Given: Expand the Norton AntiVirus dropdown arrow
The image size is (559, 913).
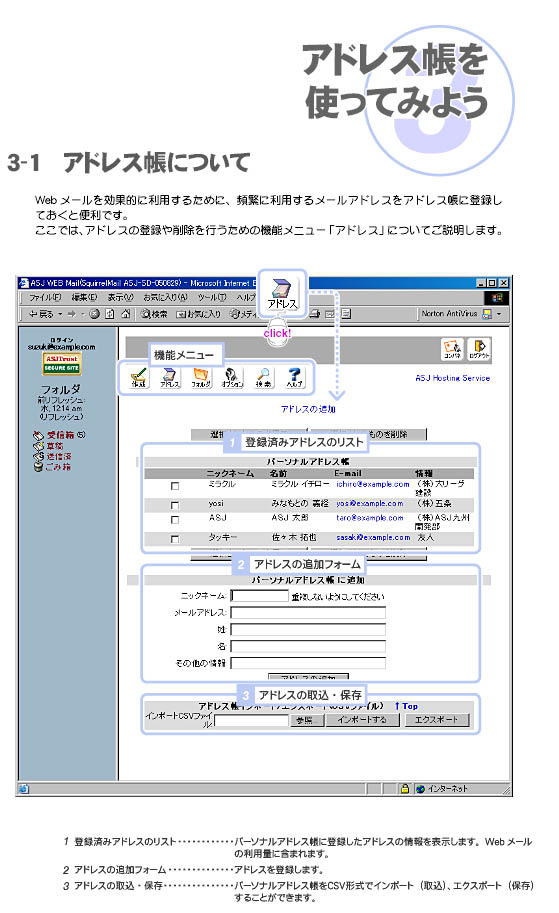Looking at the screenshot, I should click(x=499, y=314).
